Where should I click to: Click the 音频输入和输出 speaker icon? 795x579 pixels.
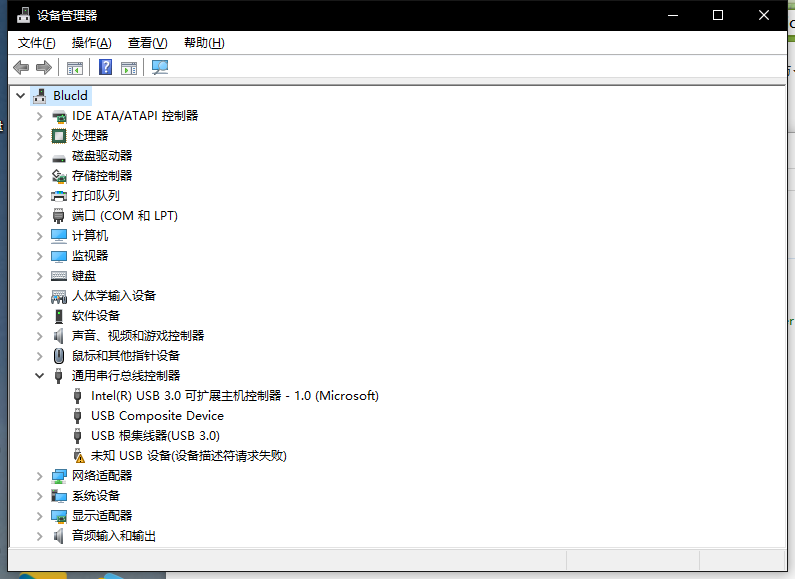[59, 536]
